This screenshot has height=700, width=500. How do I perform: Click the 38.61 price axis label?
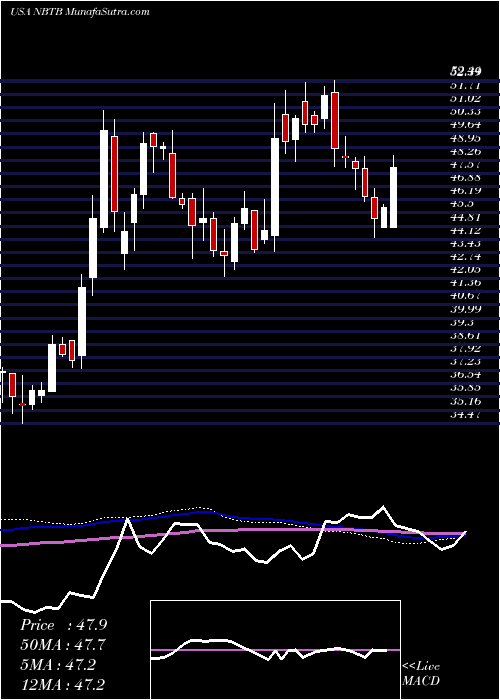(x=465, y=335)
